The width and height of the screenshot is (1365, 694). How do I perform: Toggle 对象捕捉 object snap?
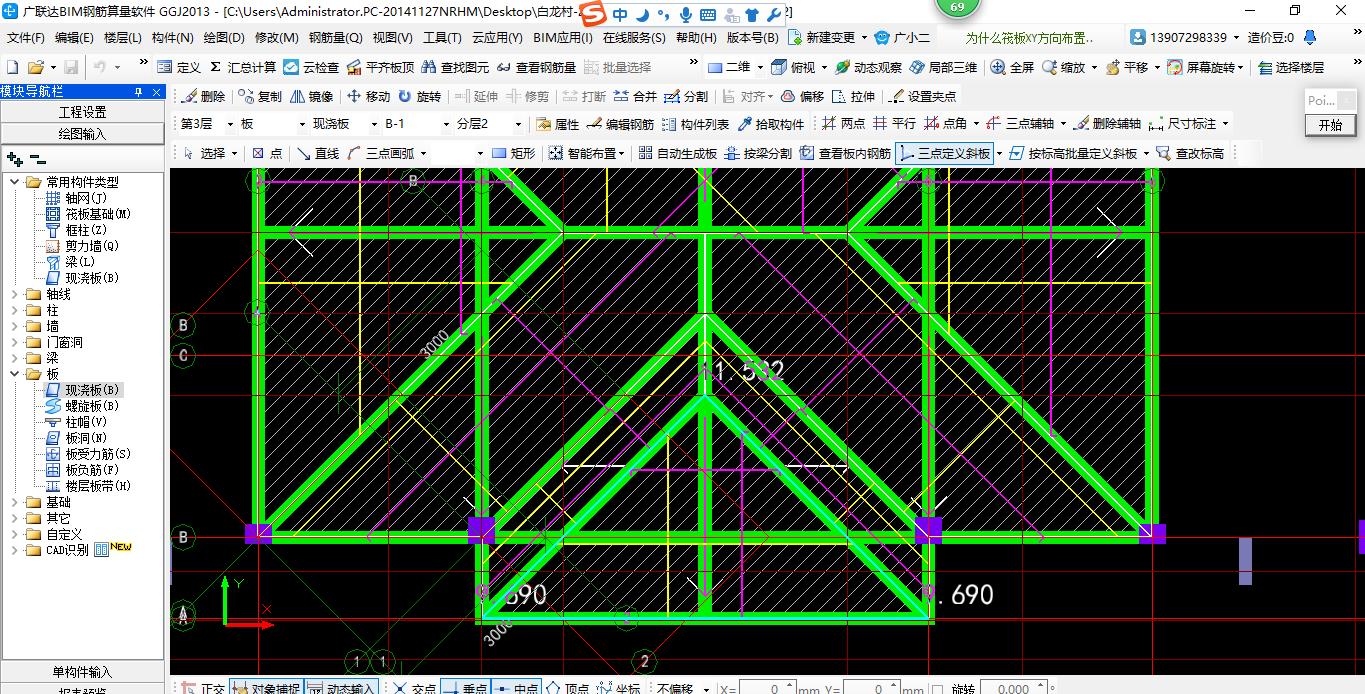(x=266, y=688)
